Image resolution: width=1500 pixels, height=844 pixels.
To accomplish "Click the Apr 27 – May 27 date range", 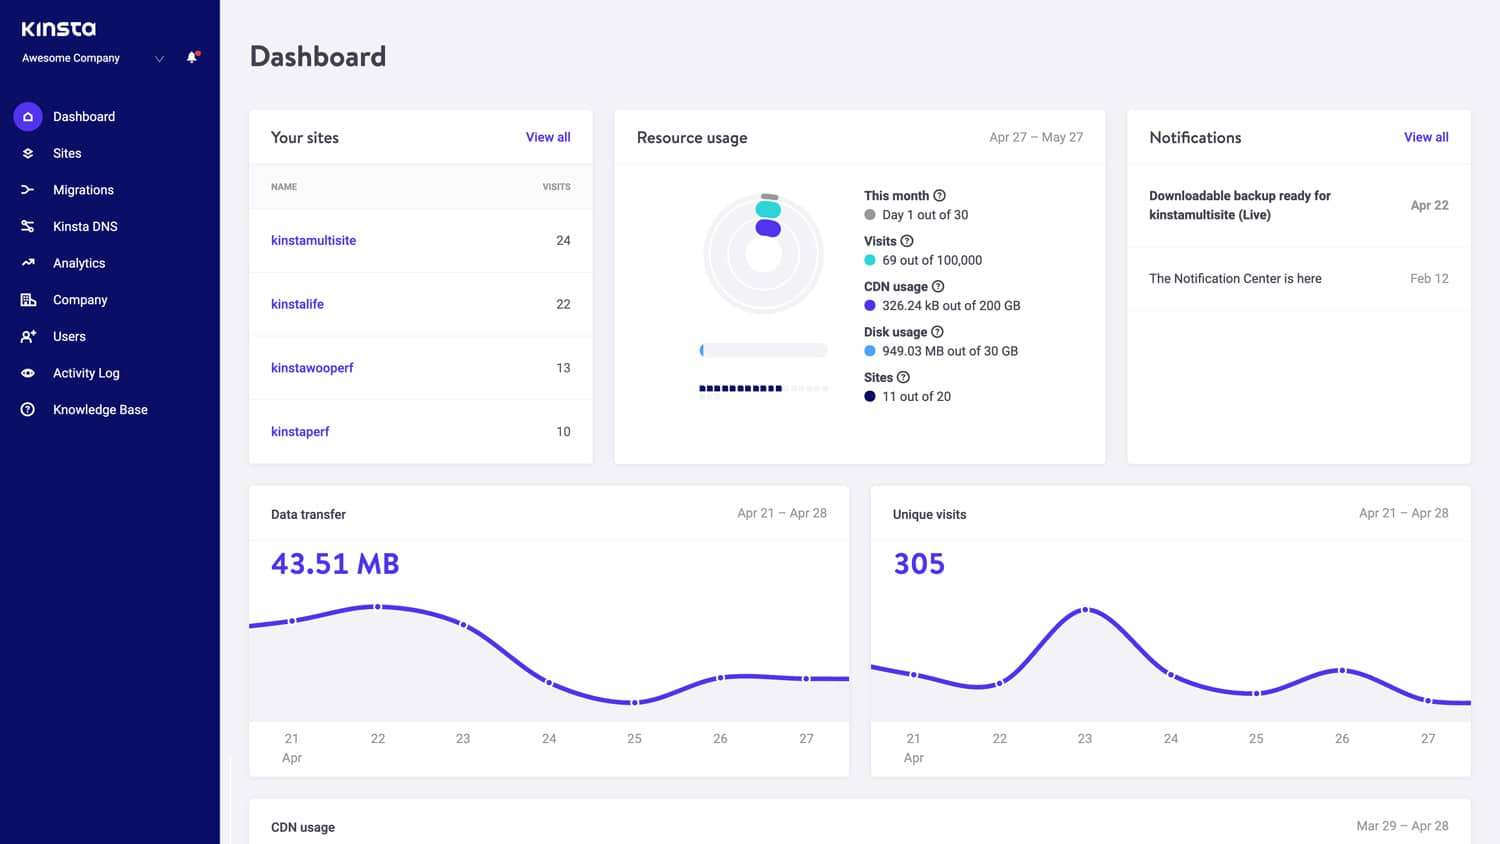I will coord(1036,137).
